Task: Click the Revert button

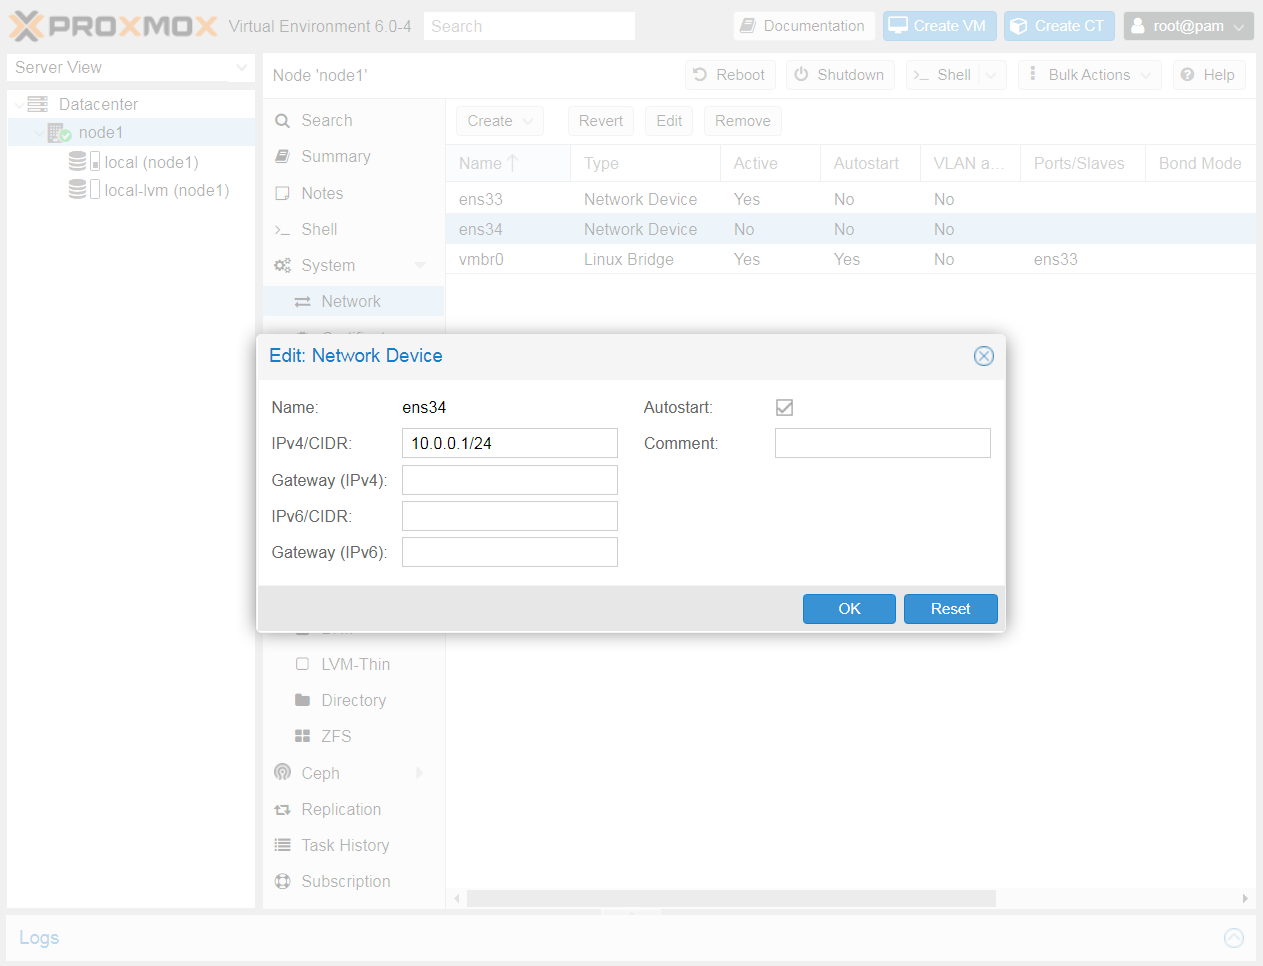Action: 600,121
